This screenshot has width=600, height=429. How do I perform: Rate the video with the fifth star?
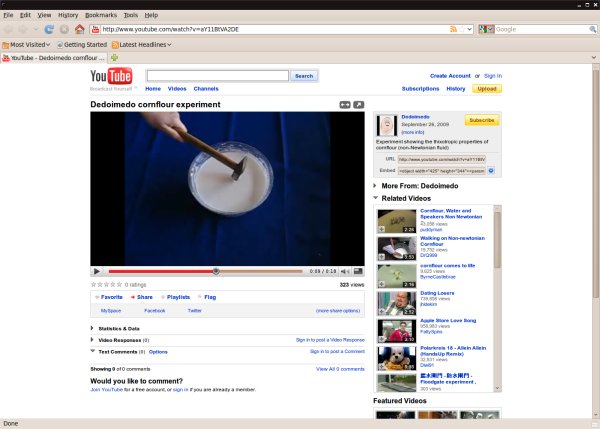coord(119,284)
